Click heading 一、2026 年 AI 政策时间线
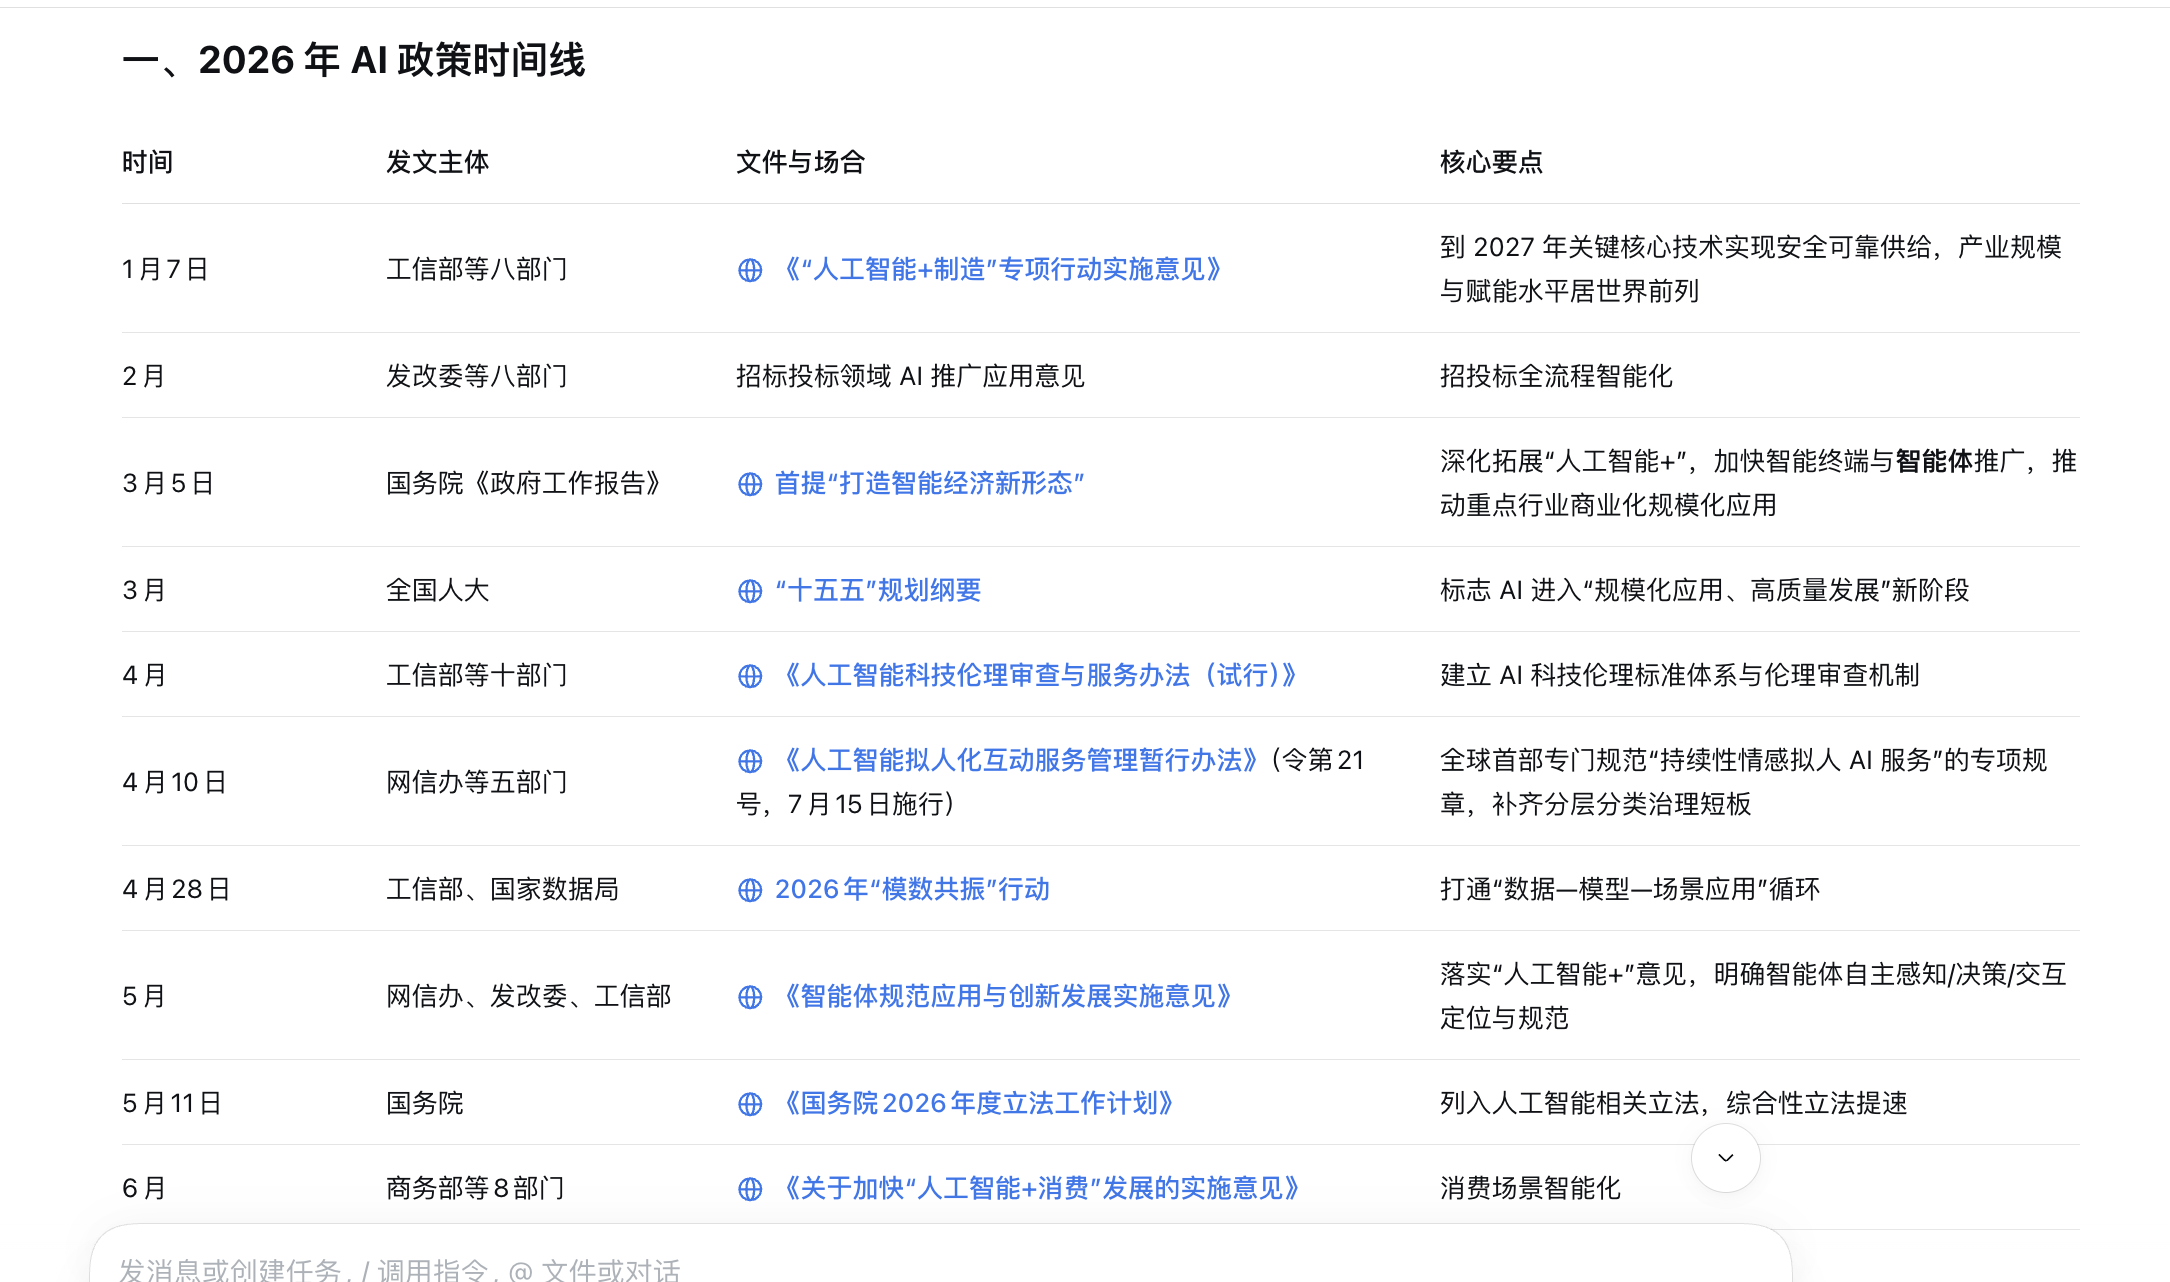 [x=354, y=60]
